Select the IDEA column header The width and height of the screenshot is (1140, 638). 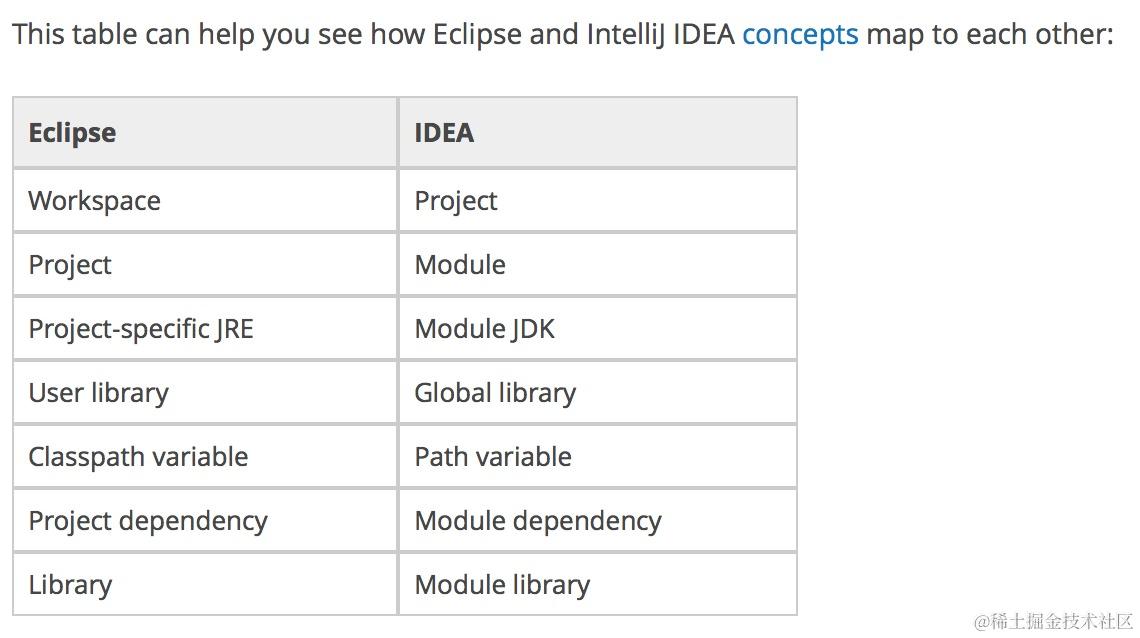598,132
